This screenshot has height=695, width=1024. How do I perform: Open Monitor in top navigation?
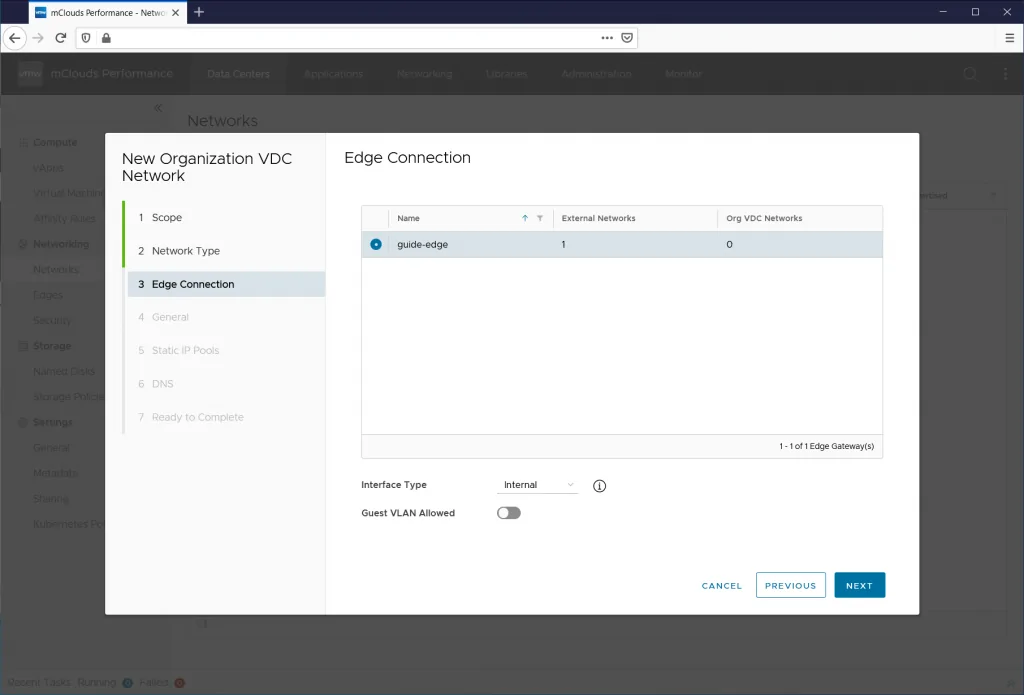(684, 74)
